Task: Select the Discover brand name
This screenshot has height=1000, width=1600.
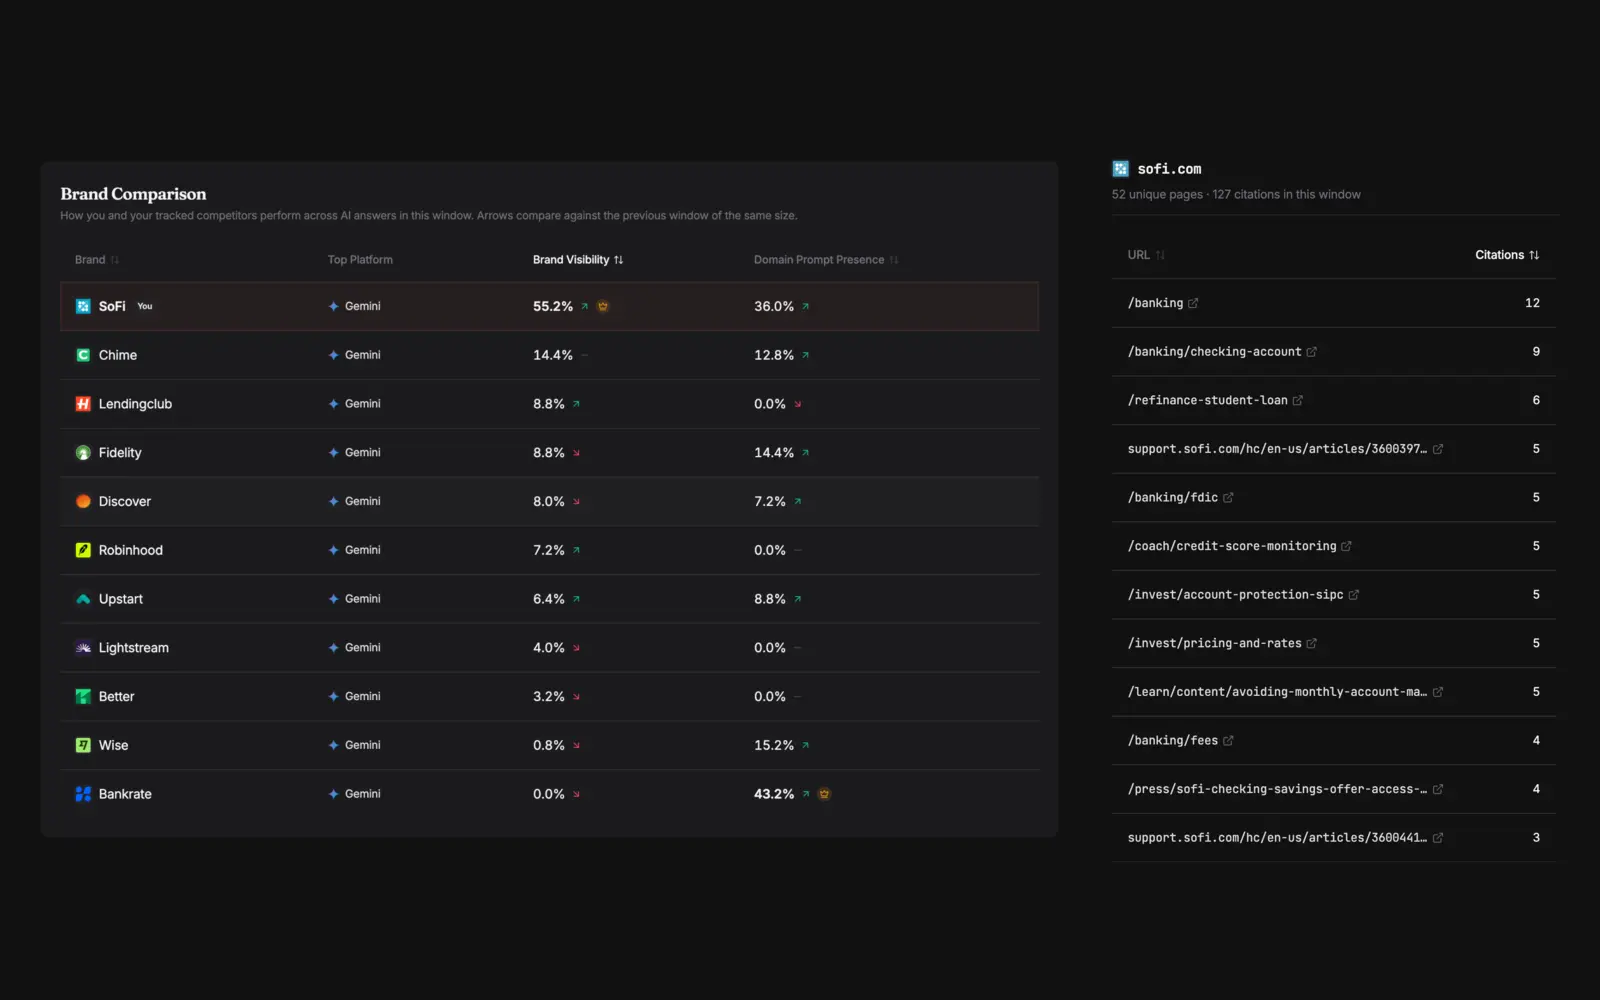Action: coord(125,501)
